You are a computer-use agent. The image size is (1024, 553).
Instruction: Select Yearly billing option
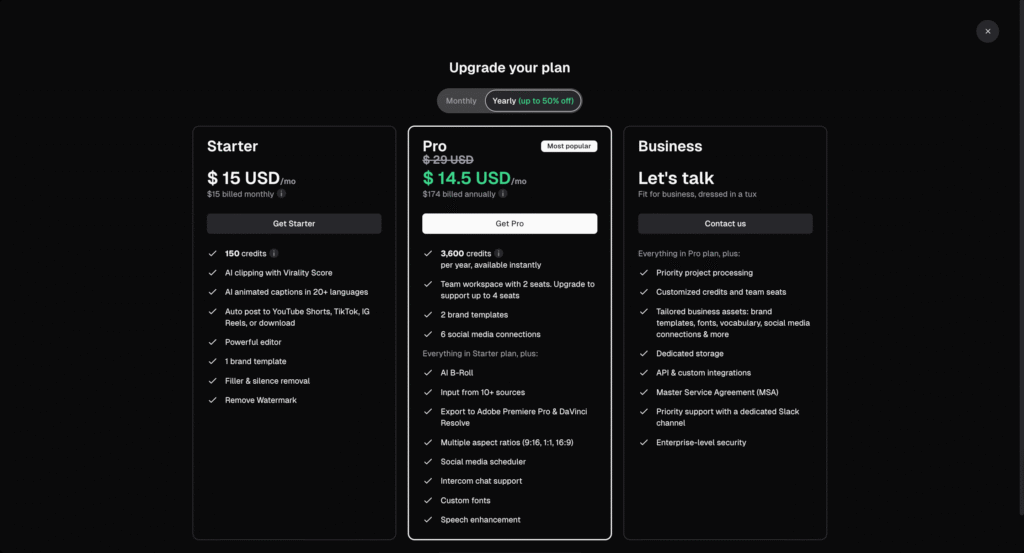pyautogui.click(x=532, y=101)
